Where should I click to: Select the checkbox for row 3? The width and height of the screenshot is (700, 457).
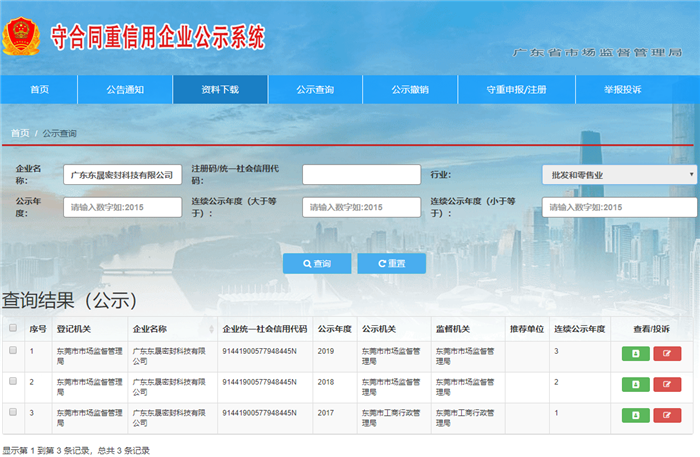(x=13, y=411)
